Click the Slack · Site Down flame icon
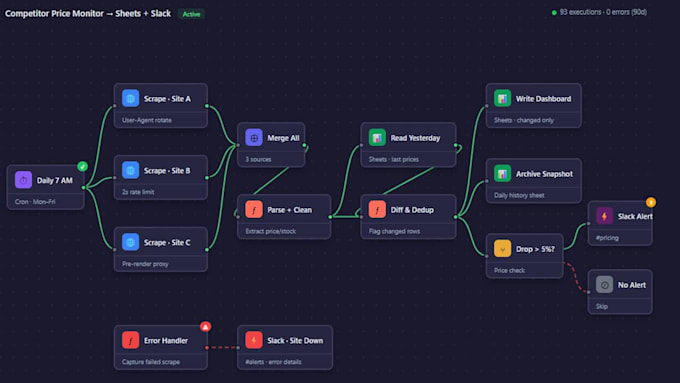 [x=254, y=340]
